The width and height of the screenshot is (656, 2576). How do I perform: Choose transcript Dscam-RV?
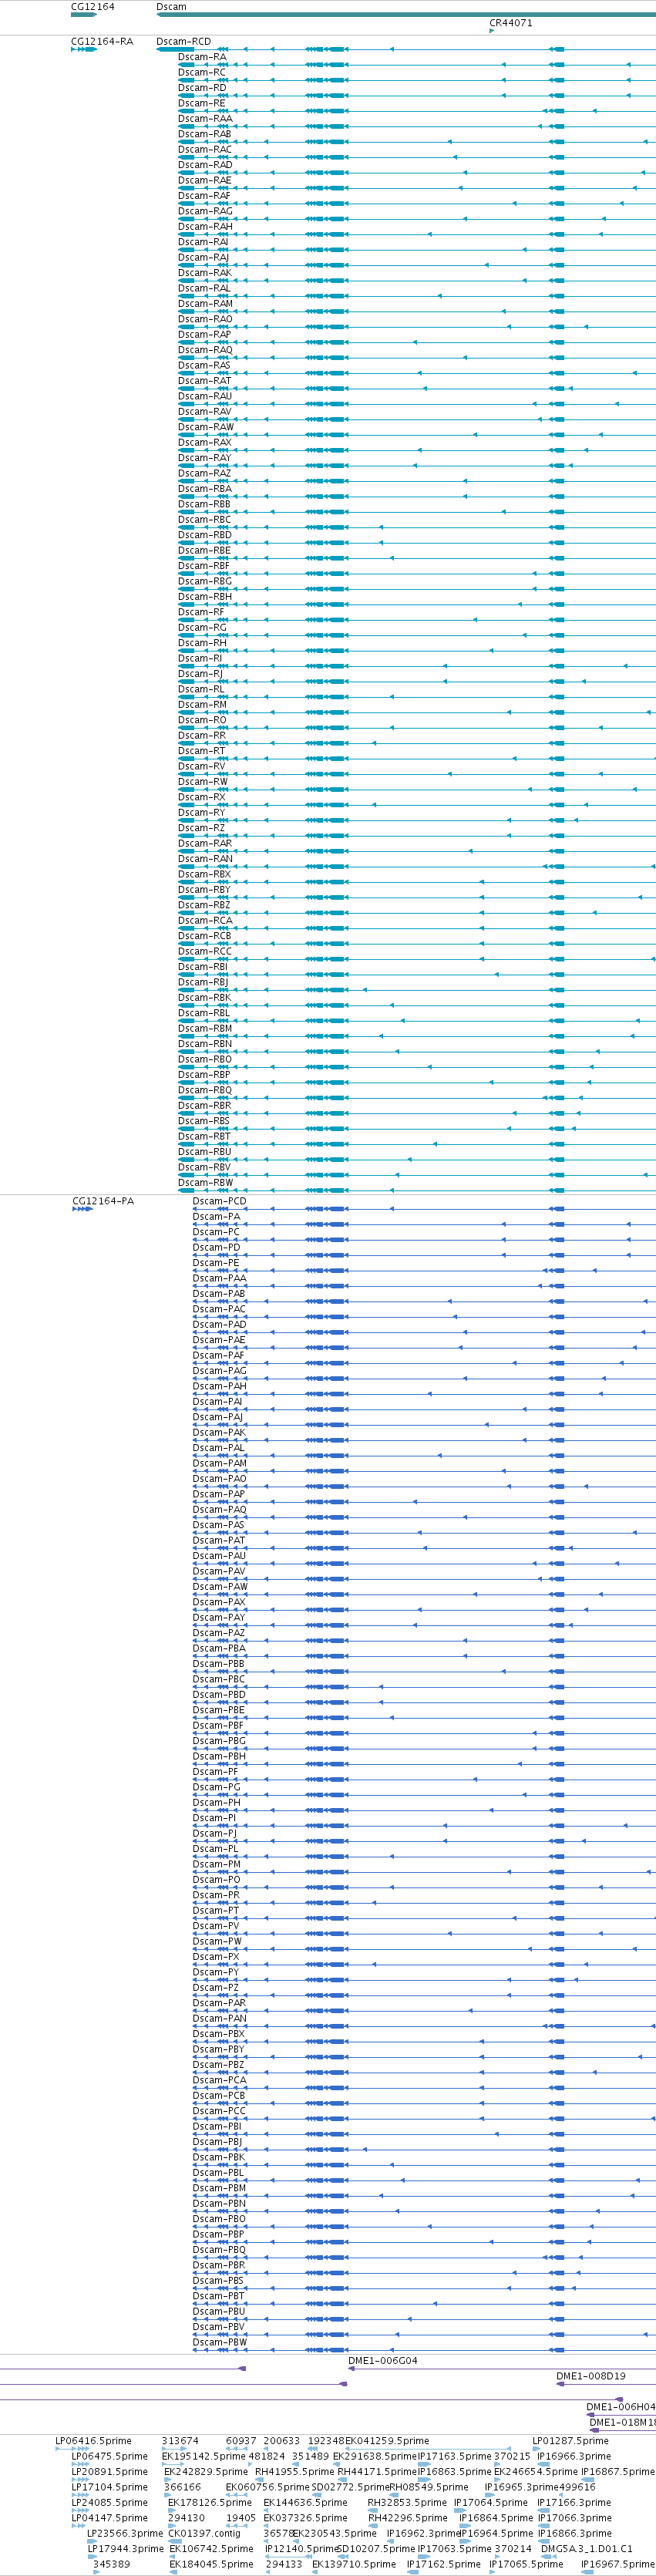click(x=201, y=767)
